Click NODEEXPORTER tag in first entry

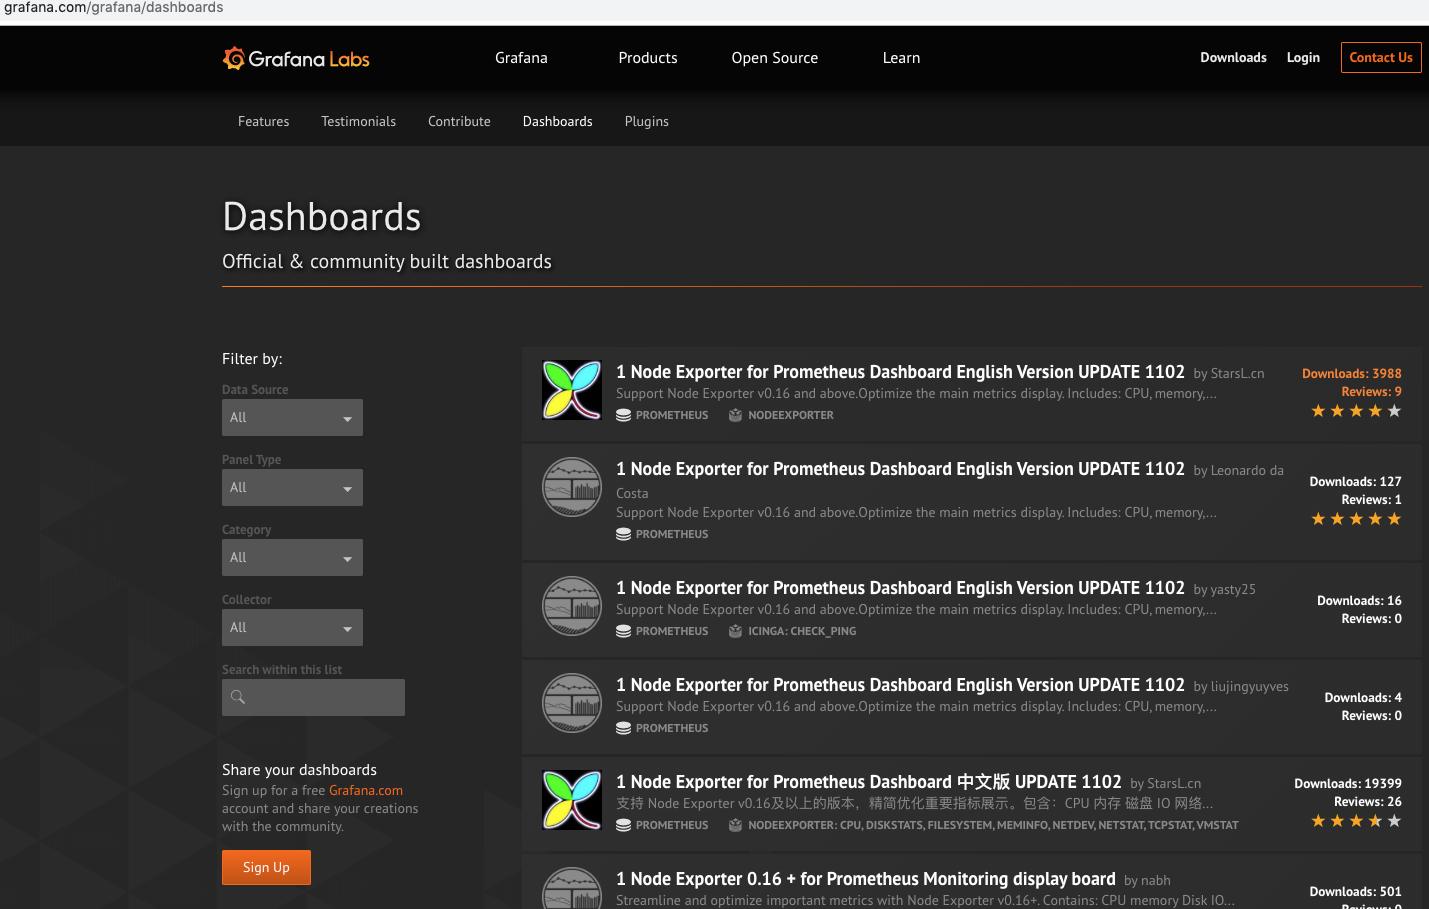point(791,415)
